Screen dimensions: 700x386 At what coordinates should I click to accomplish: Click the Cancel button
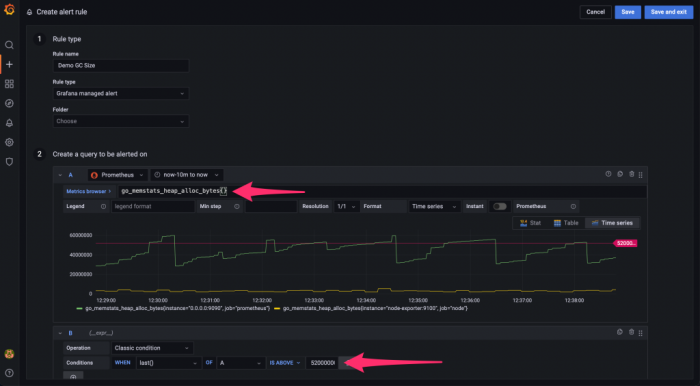595,12
